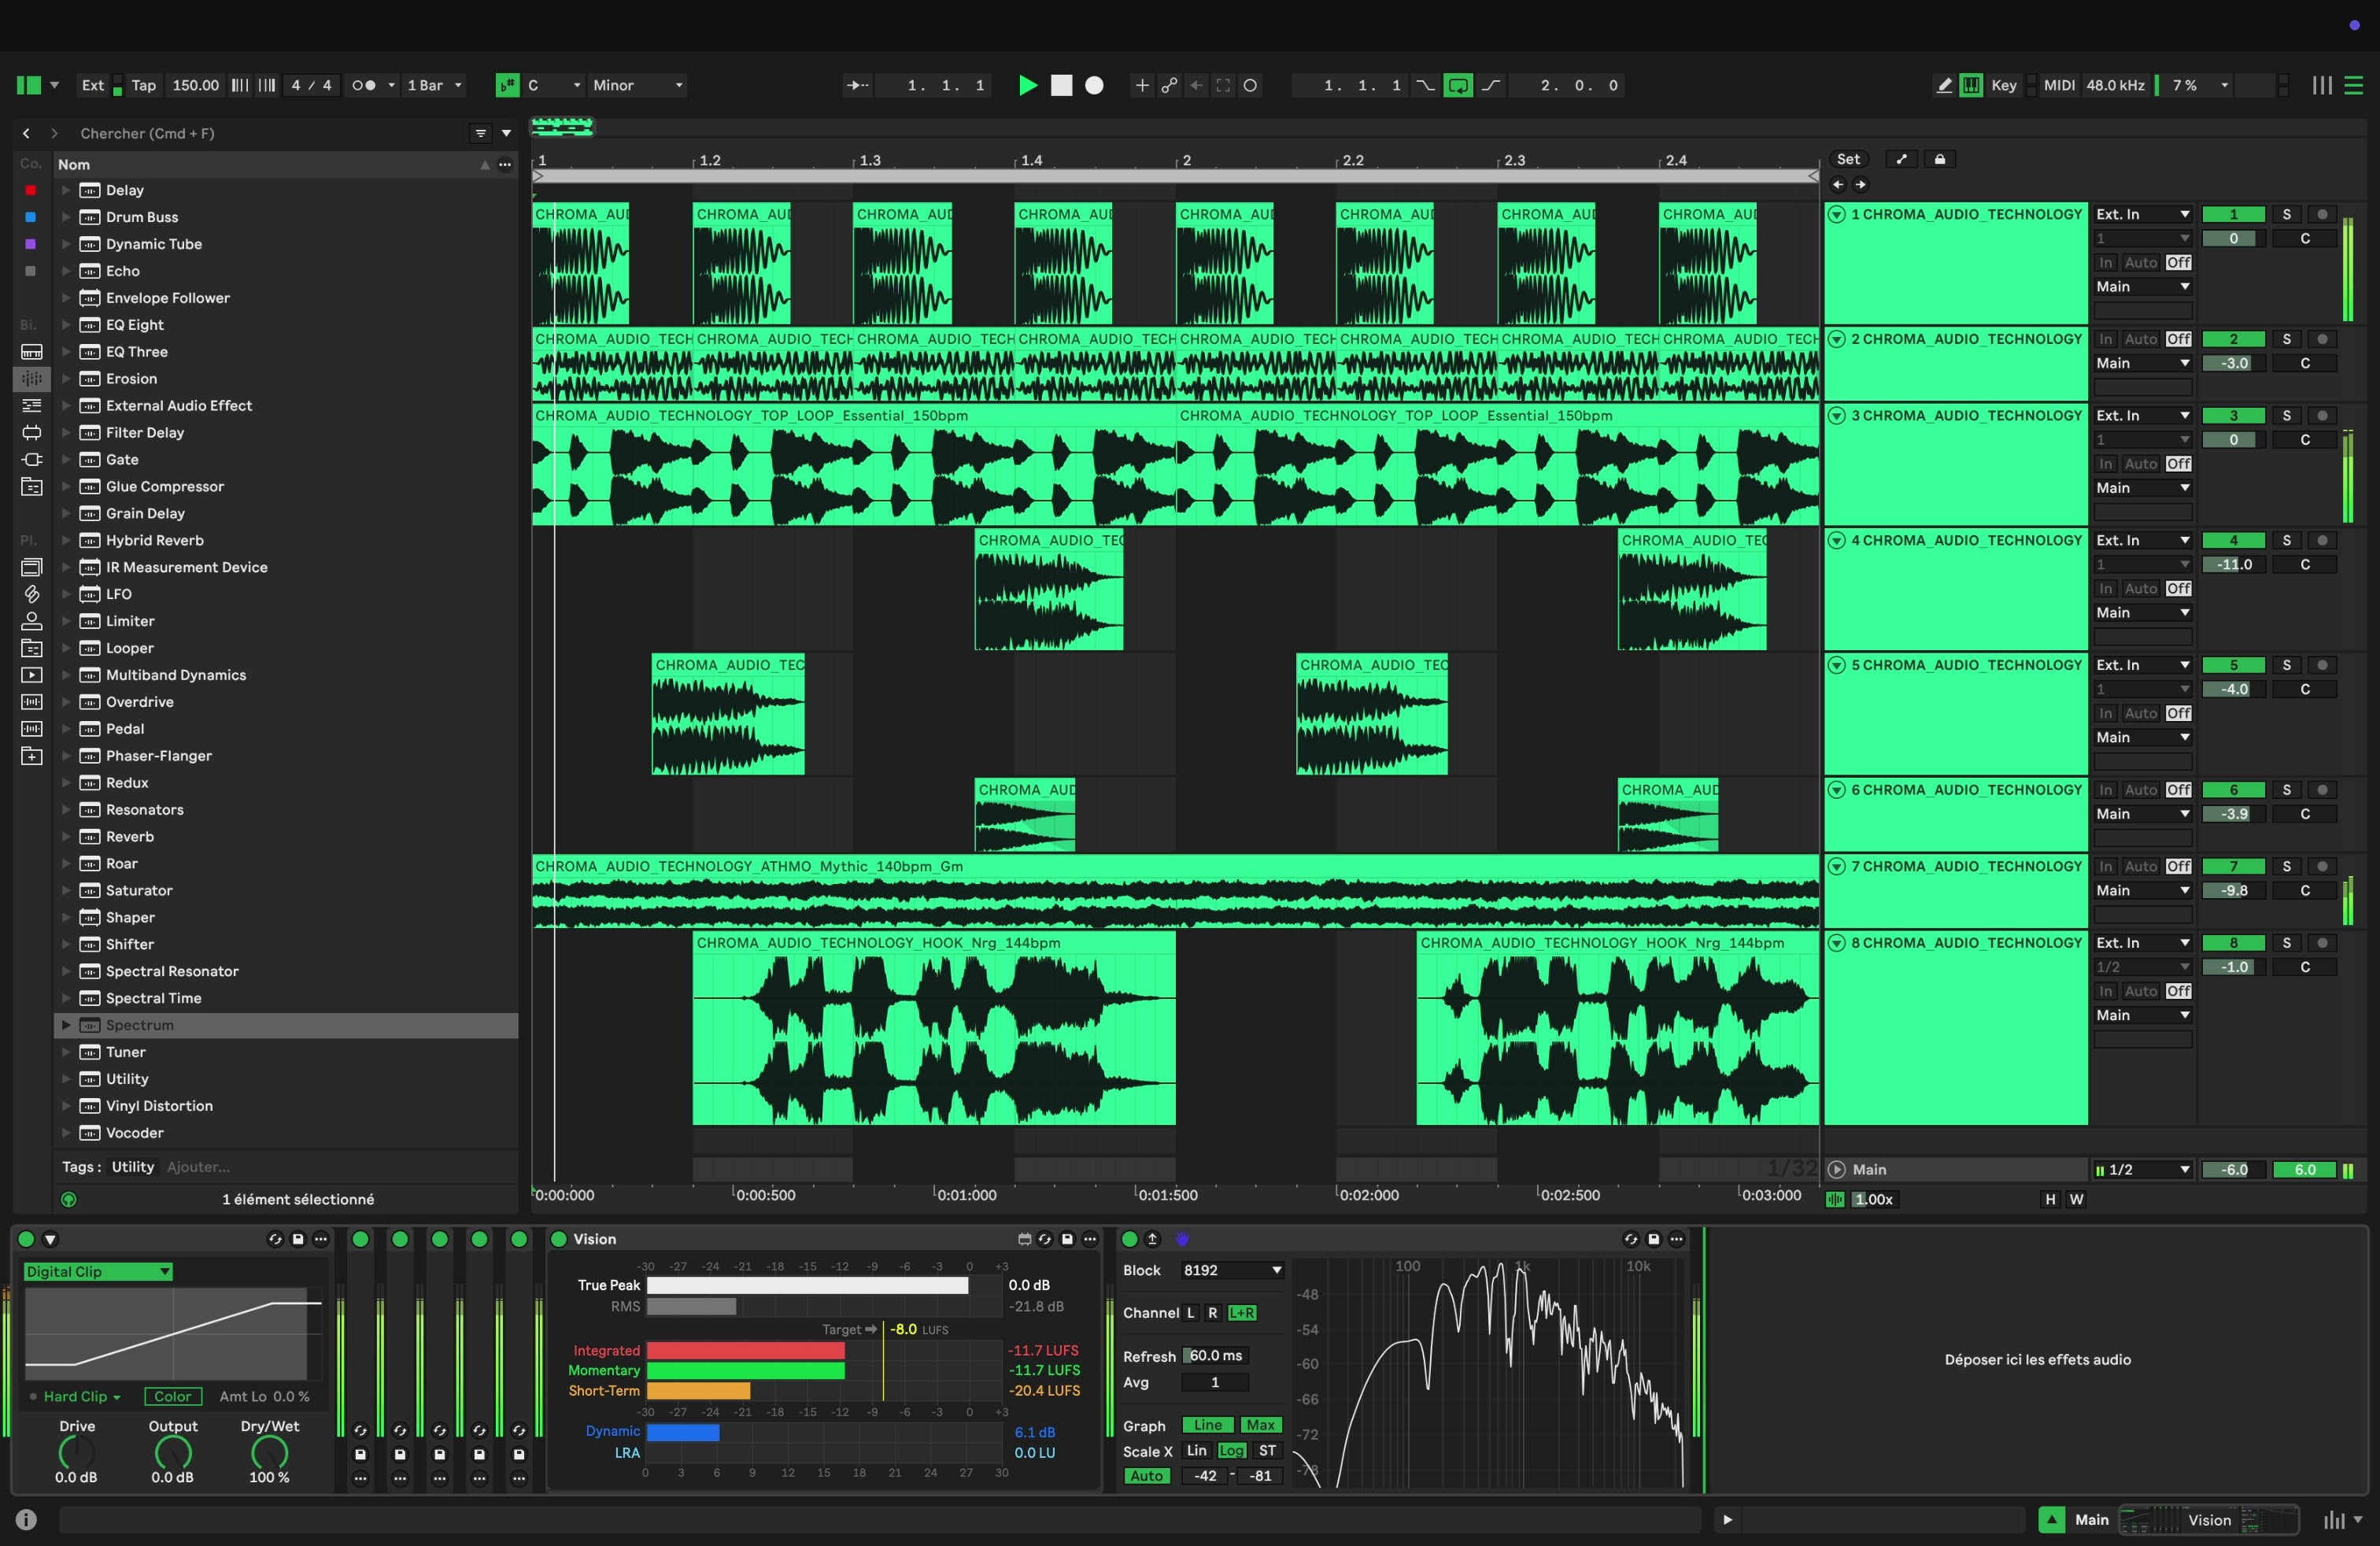
Task: Click the Tap tempo button
Action: pyautogui.click(x=144, y=86)
